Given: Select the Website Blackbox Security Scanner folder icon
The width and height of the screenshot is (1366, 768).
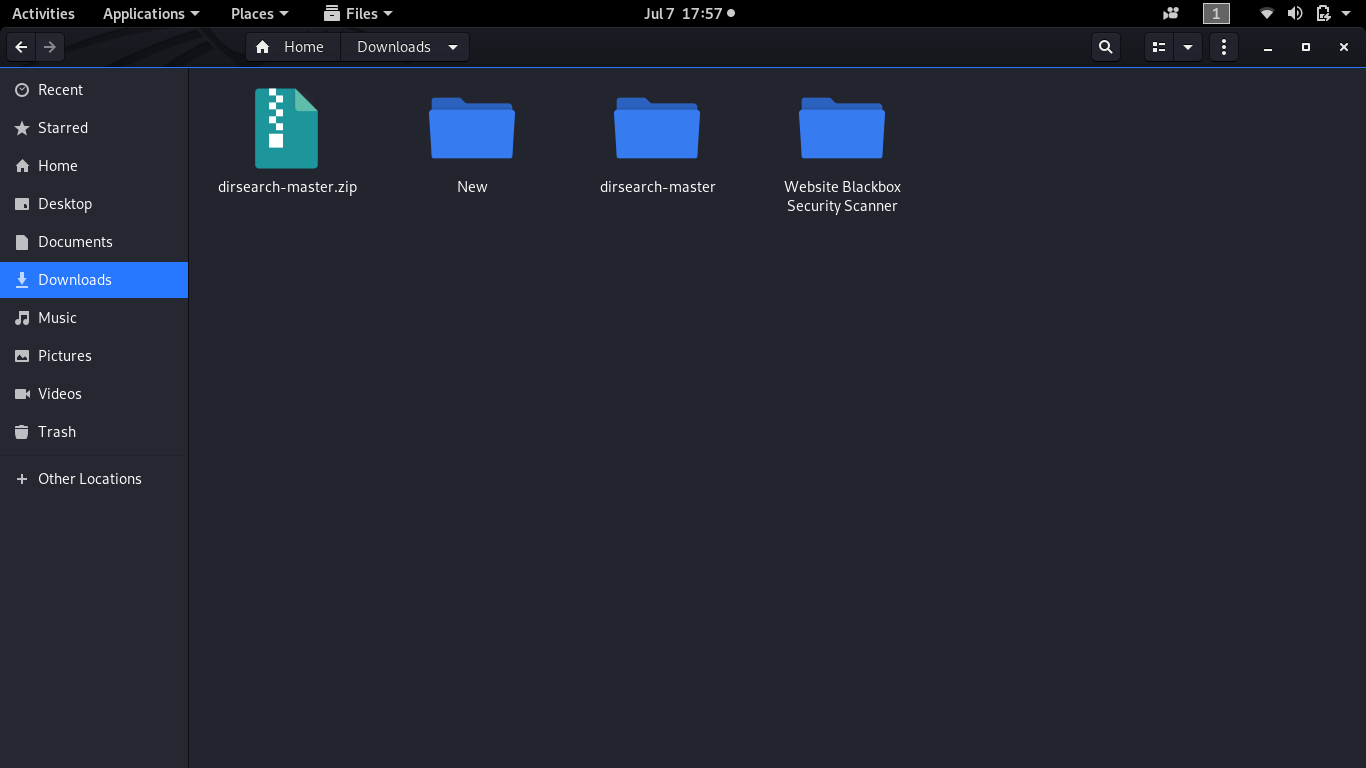Looking at the screenshot, I should [842, 128].
